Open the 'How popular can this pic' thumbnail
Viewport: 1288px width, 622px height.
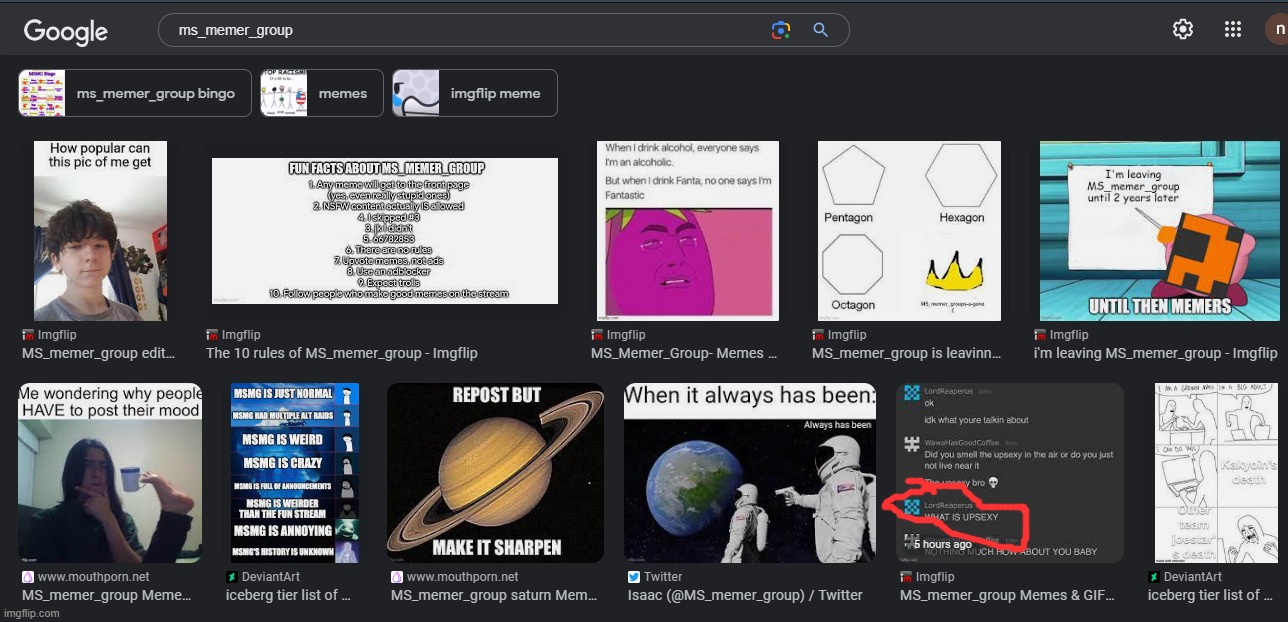point(100,231)
